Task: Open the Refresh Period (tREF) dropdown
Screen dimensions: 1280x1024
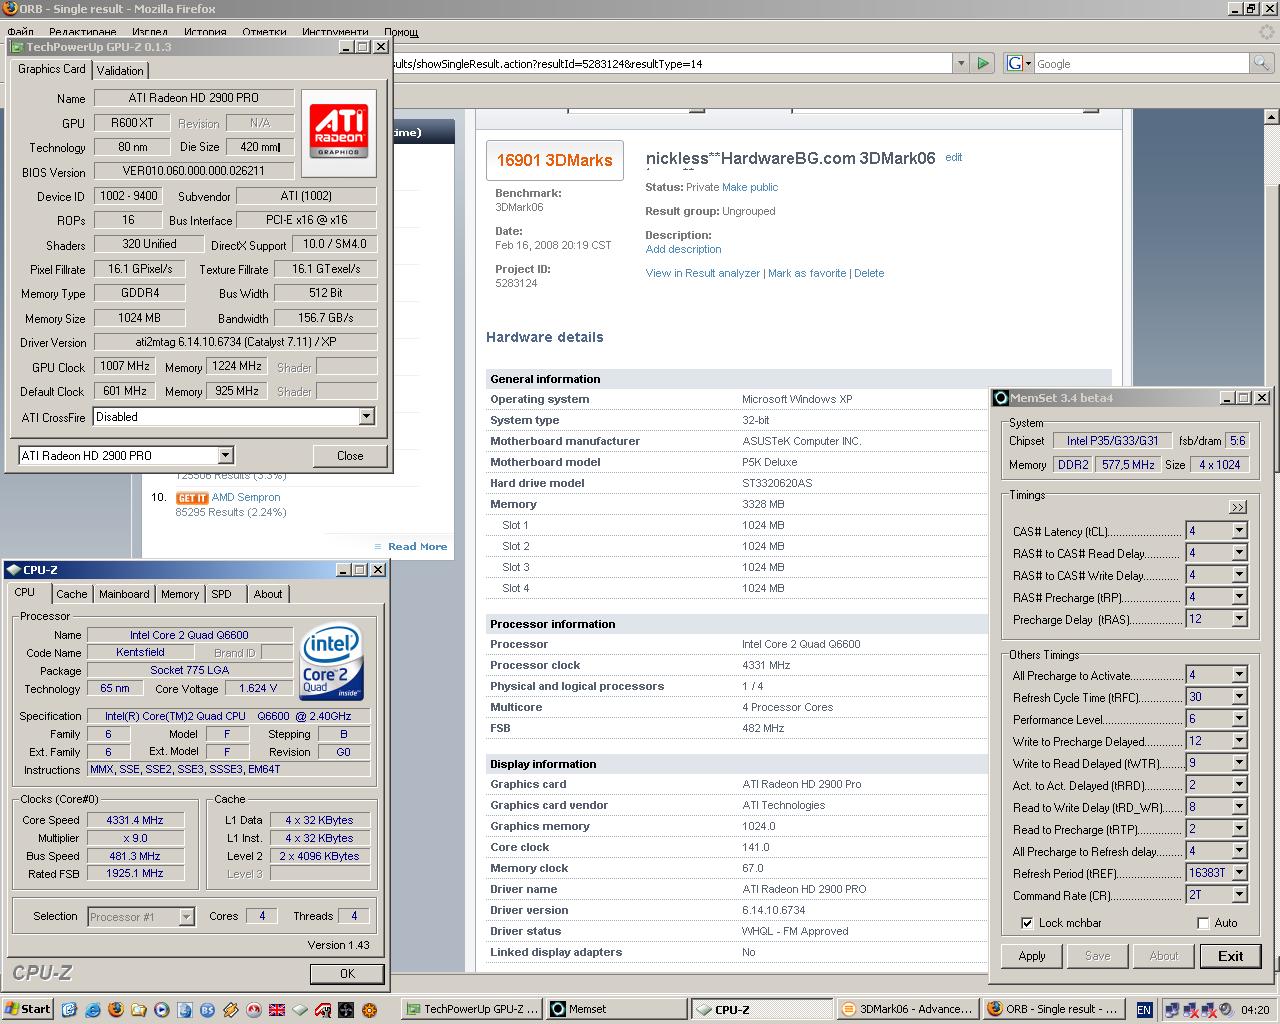Action: coord(1239,873)
